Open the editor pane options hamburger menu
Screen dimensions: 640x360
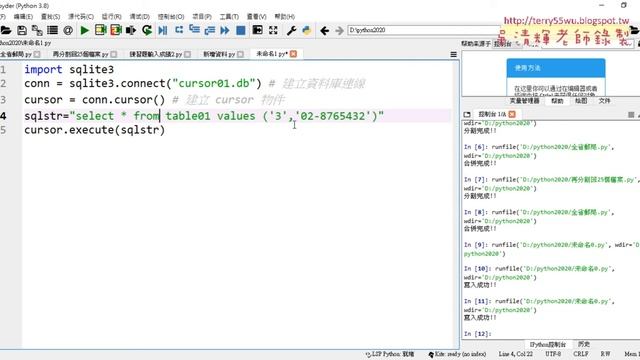[x=453, y=54]
